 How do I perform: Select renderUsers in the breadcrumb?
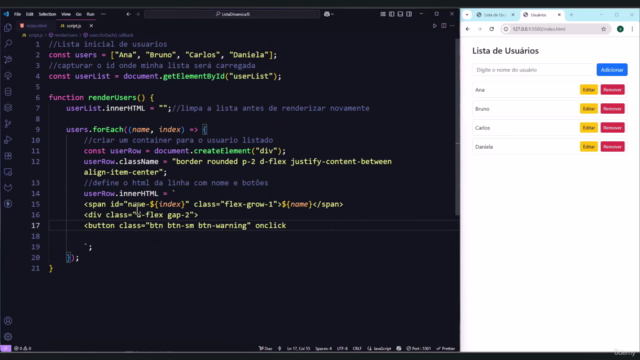click(x=63, y=35)
